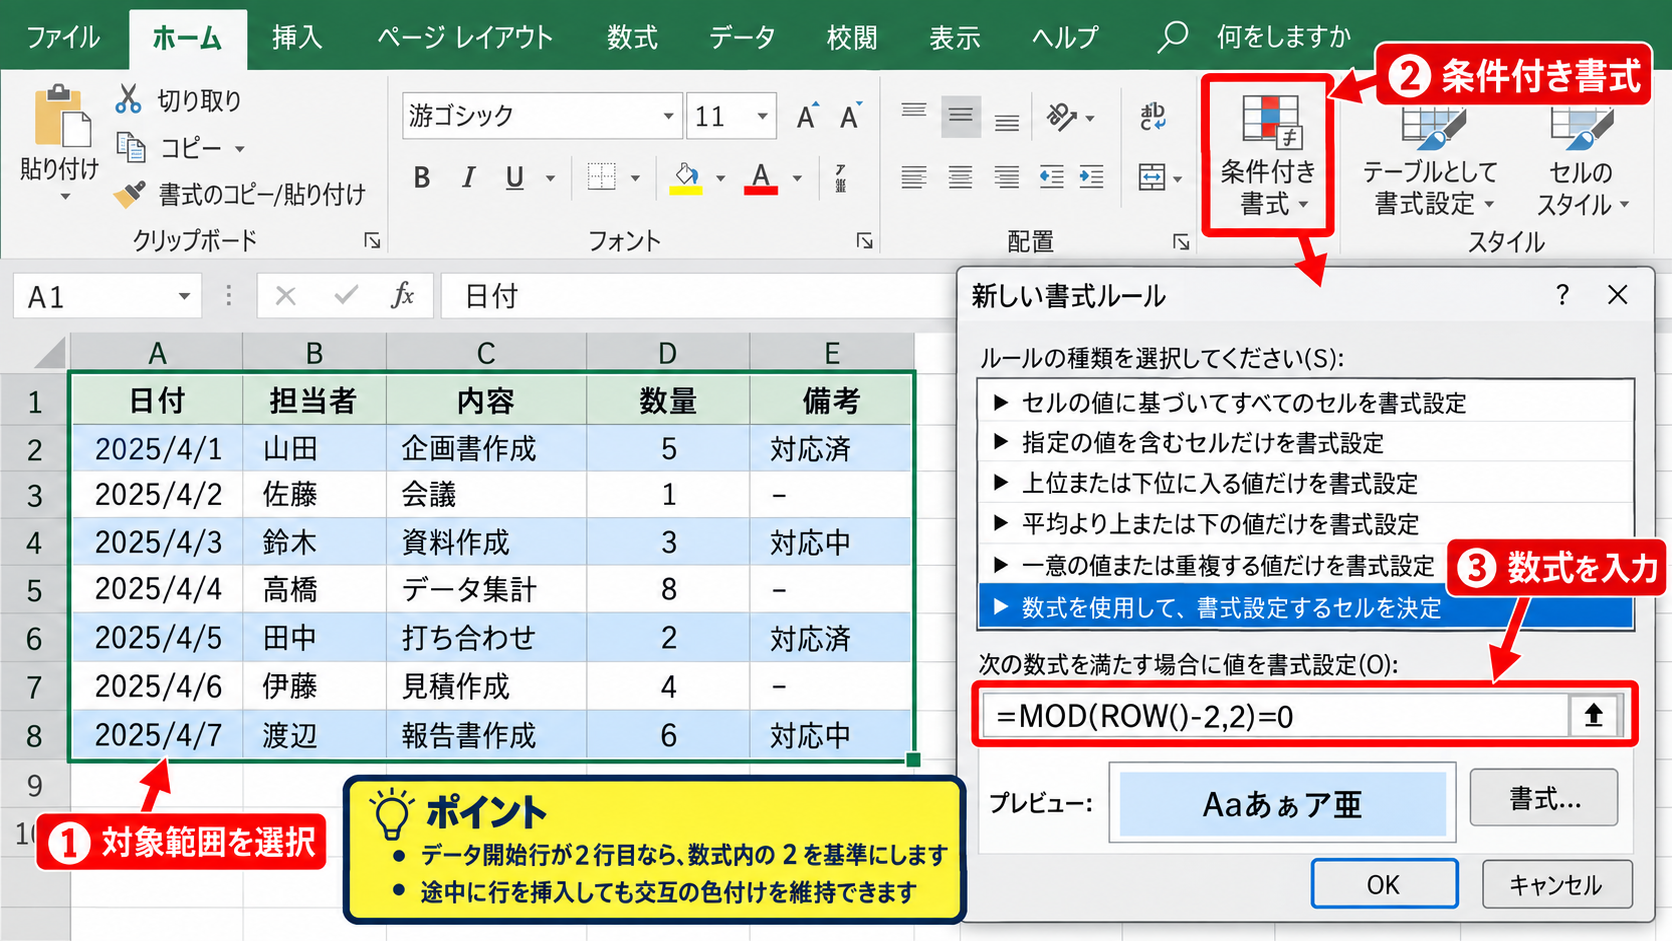Open the font color dropdown arrow
1672x941 pixels.
tap(797, 179)
